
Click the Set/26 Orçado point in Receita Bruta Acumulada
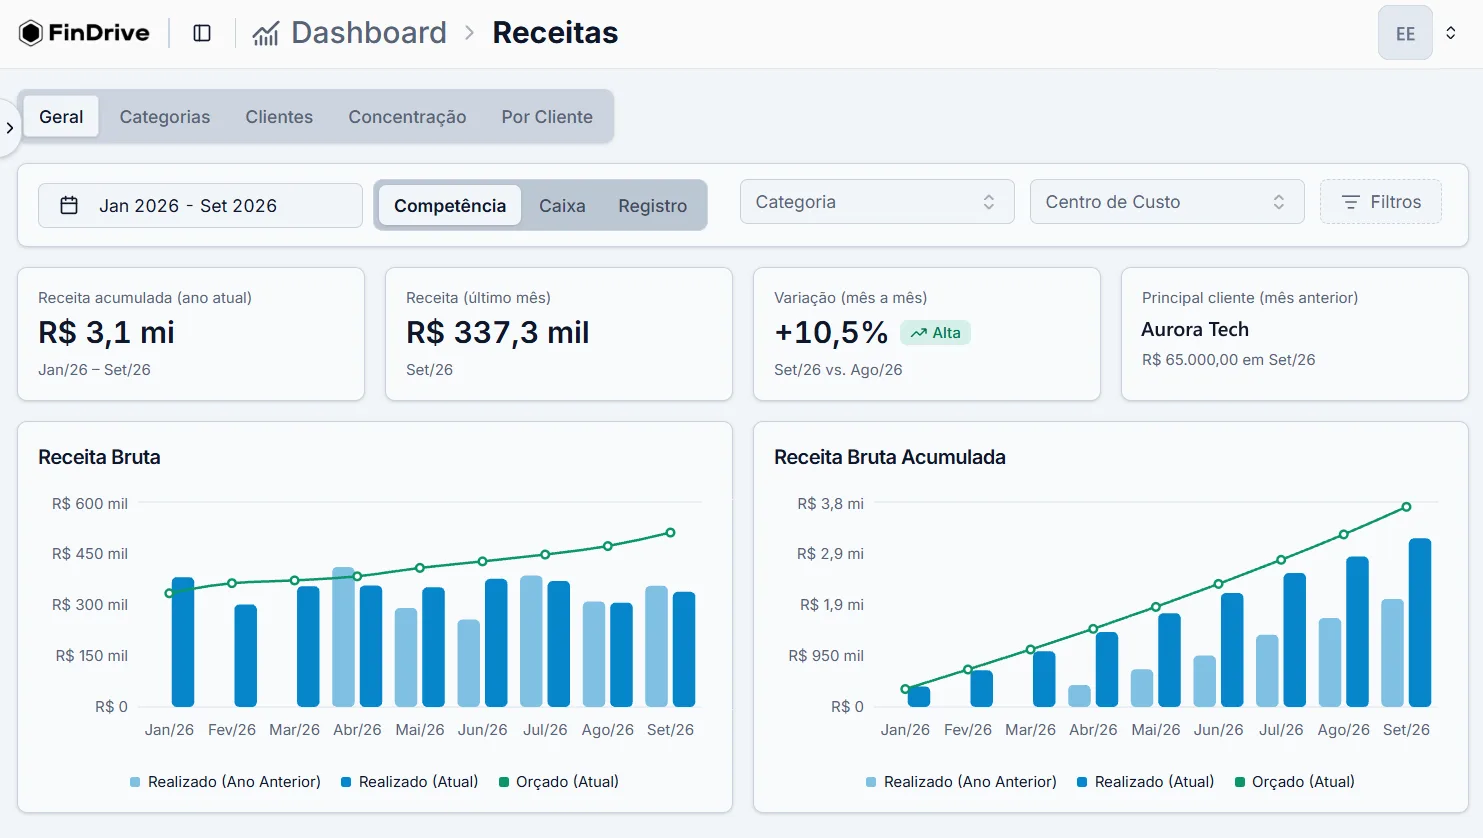click(1406, 507)
